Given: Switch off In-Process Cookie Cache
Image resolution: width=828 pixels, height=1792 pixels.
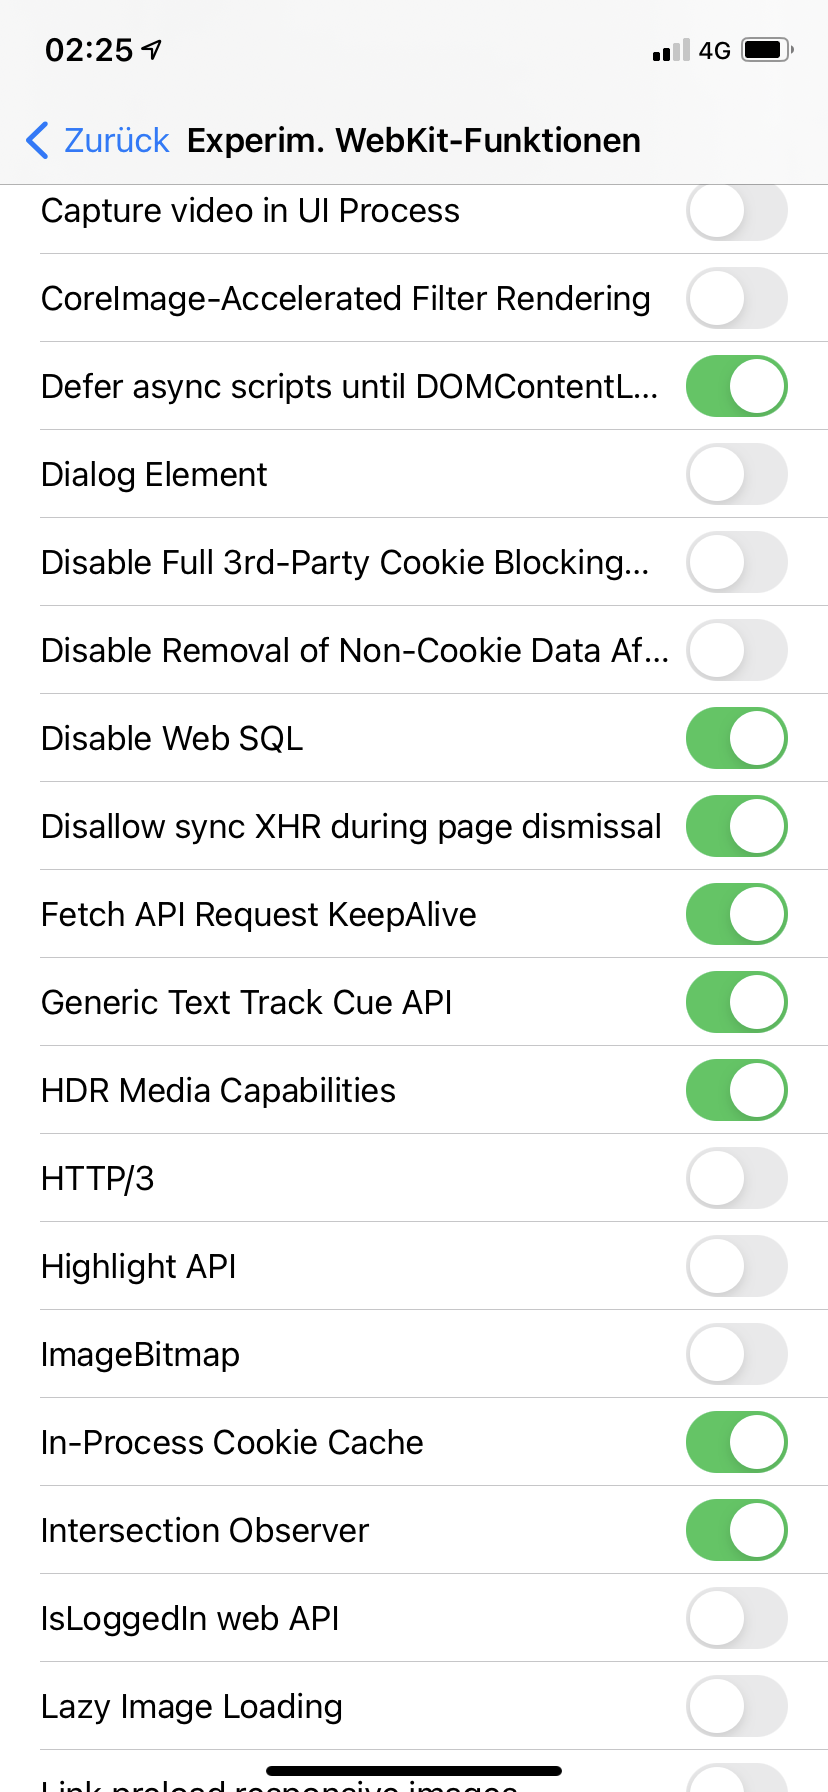Looking at the screenshot, I should coord(736,1442).
